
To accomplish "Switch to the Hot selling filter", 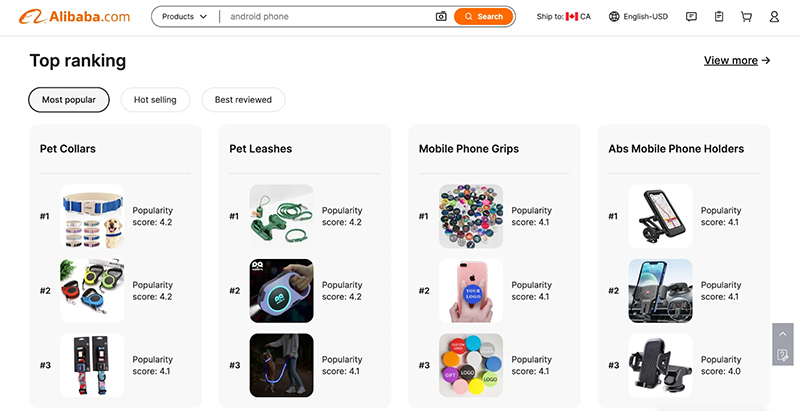I will tap(155, 99).
